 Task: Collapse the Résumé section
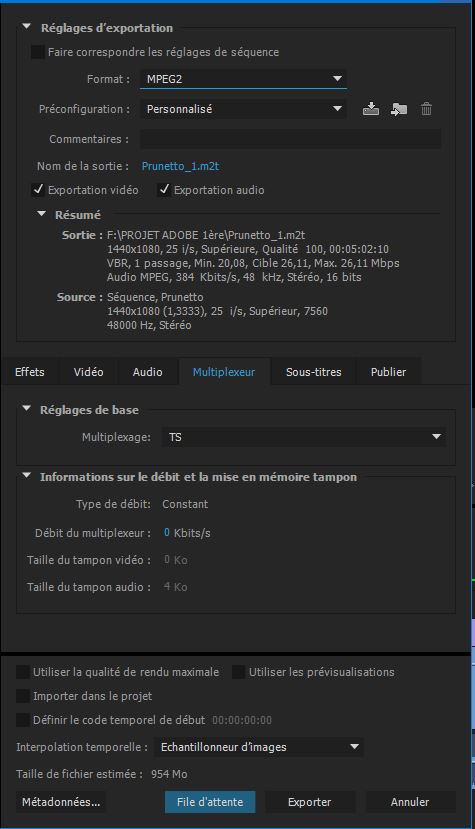click(x=42, y=214)
